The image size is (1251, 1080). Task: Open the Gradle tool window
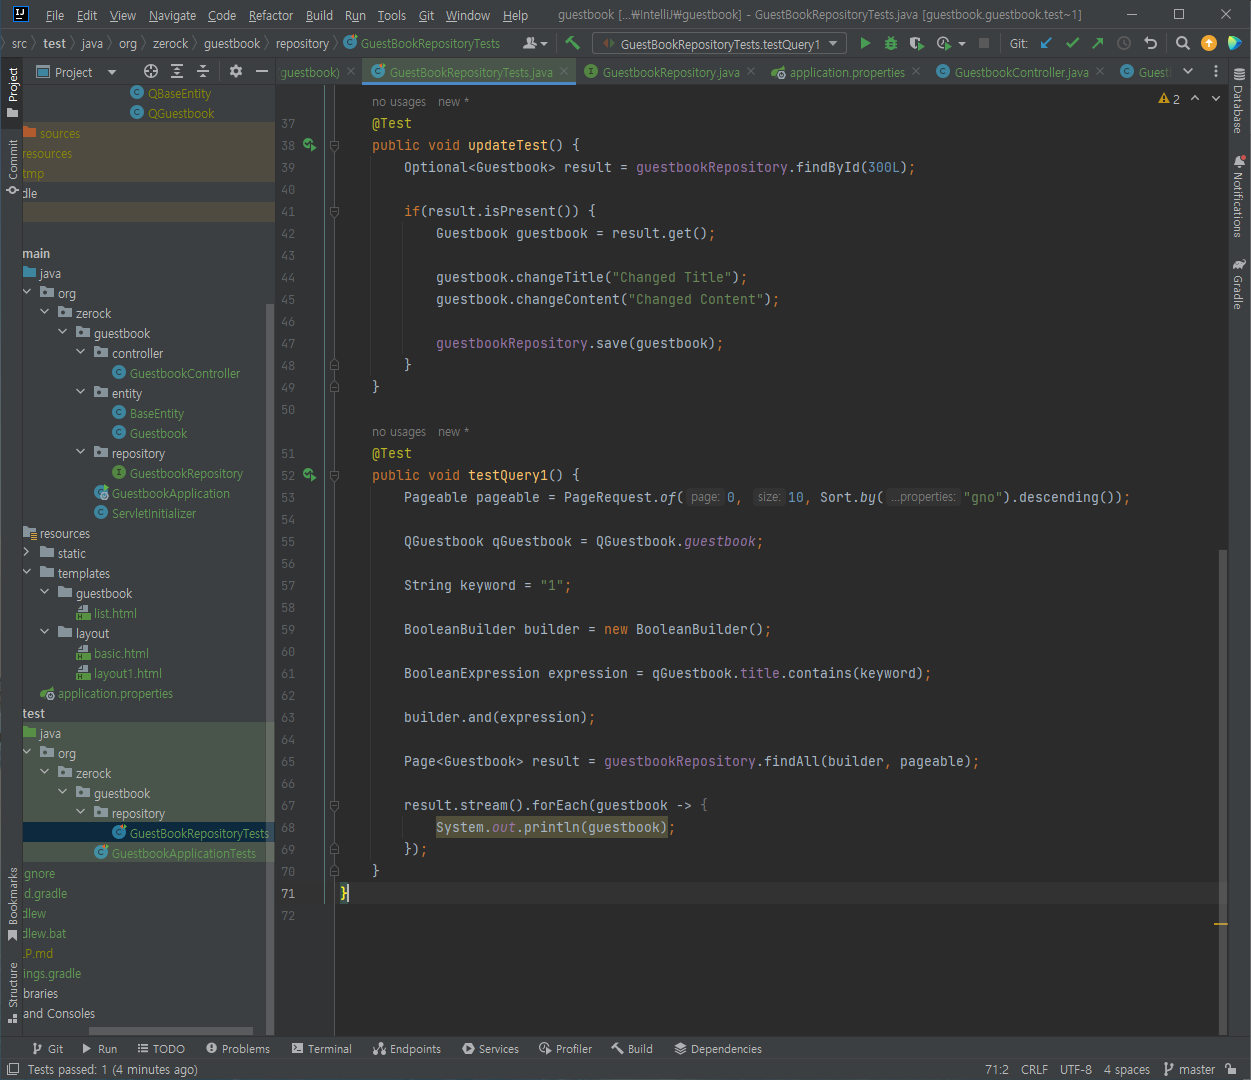[1239, 285]
